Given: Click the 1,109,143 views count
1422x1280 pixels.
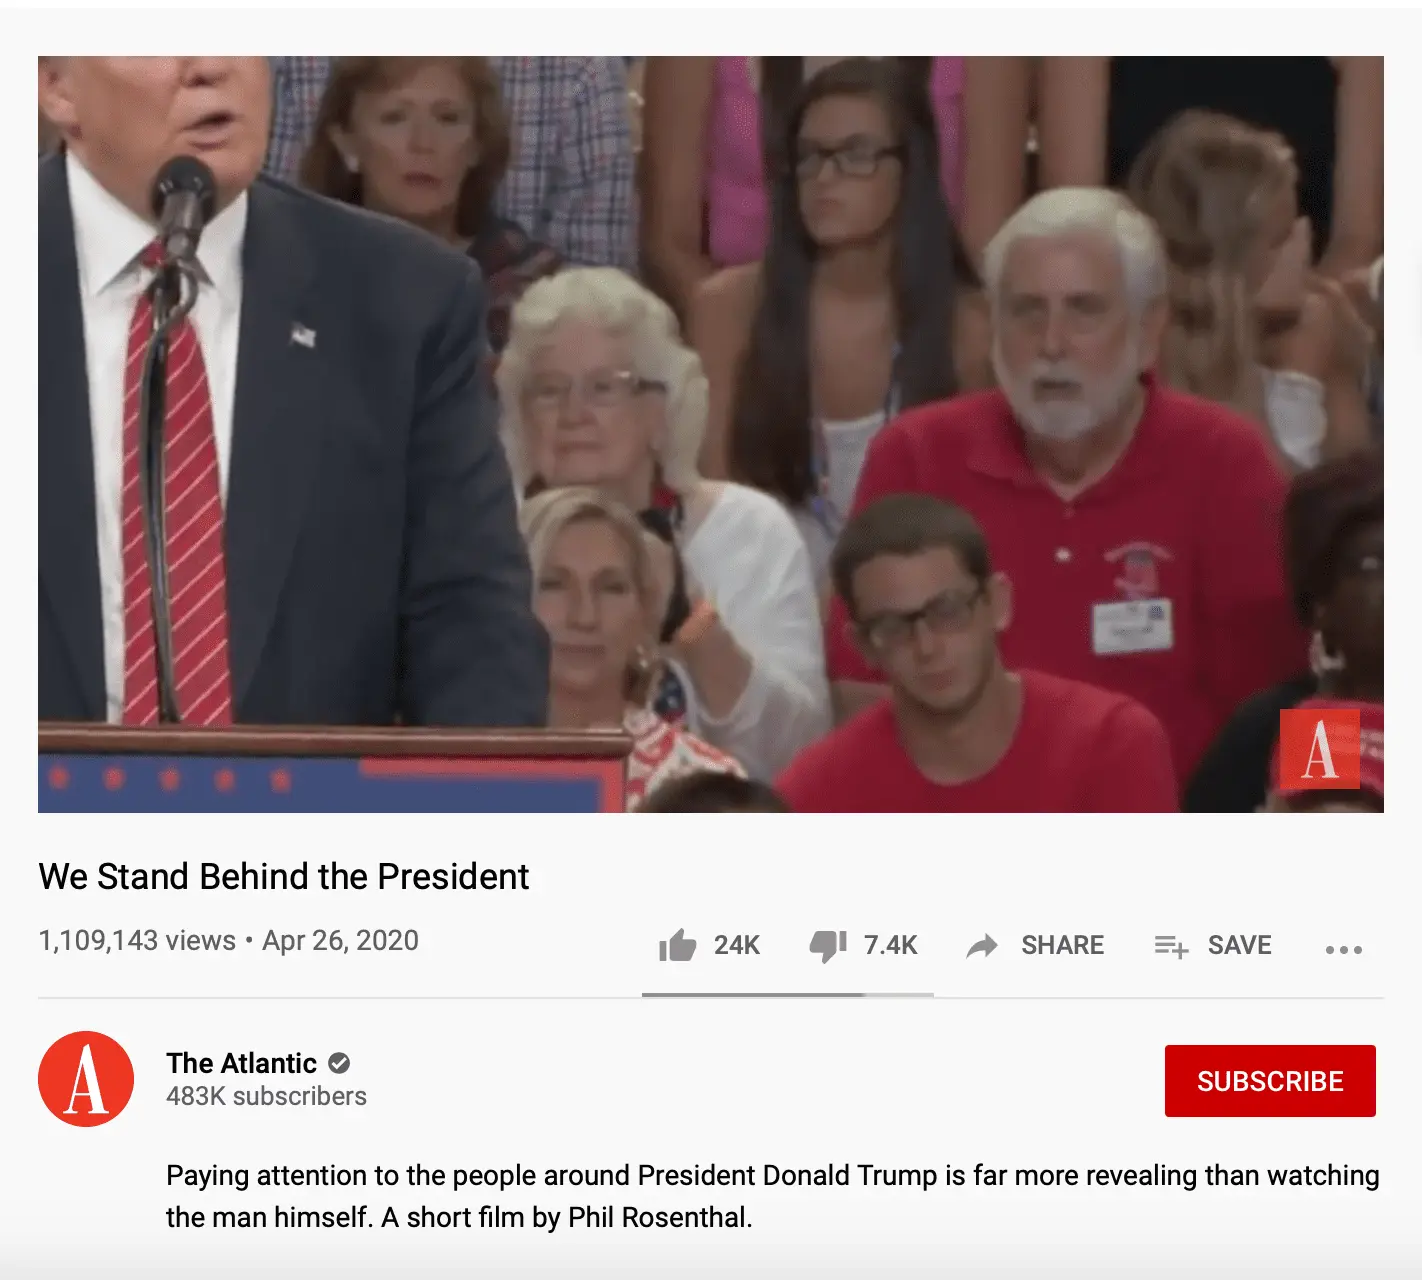Looking at the screenshot, I should (137, 941).
